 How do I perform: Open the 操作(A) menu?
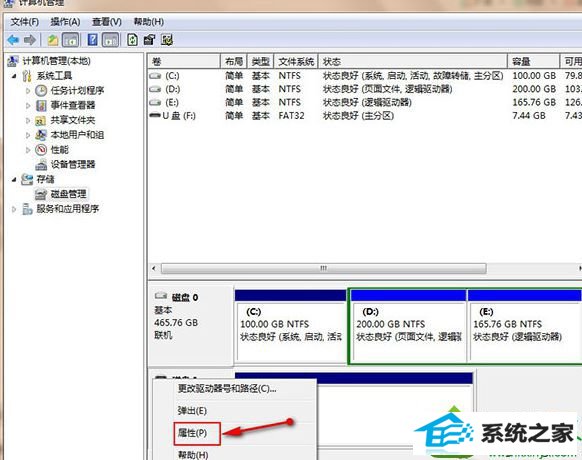65,22
